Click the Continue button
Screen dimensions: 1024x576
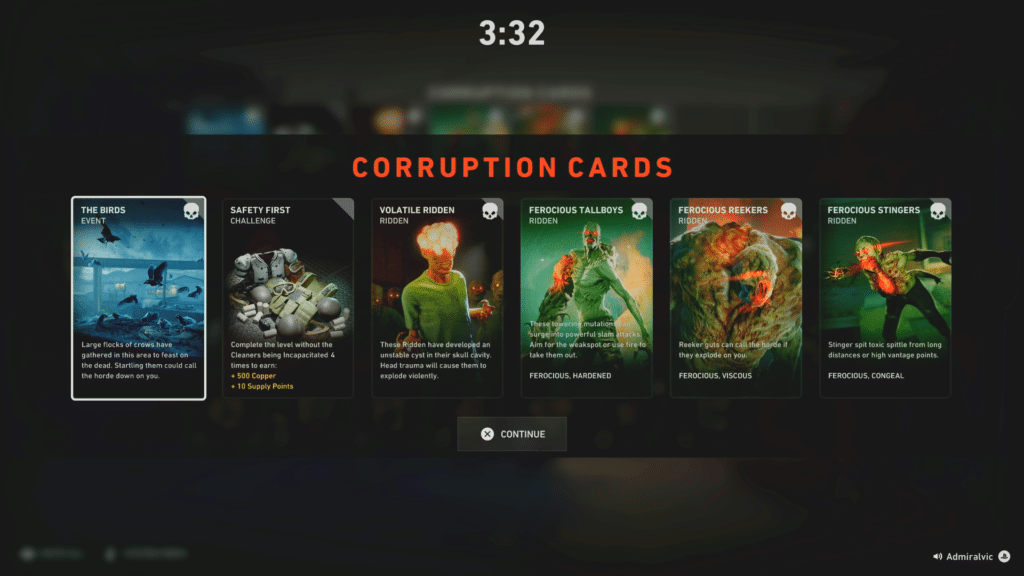pyautogui.click(x=512, y=434)
